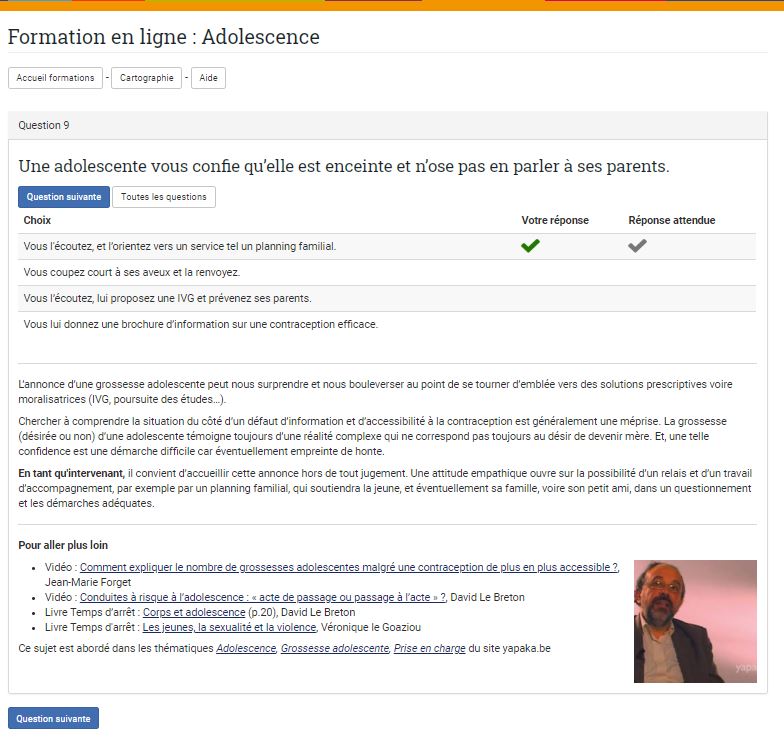Click the 'Pour aller plus loin' heading
Image resolution: width=784 pixels, height=738 pixels.
[x=63, y=545]
